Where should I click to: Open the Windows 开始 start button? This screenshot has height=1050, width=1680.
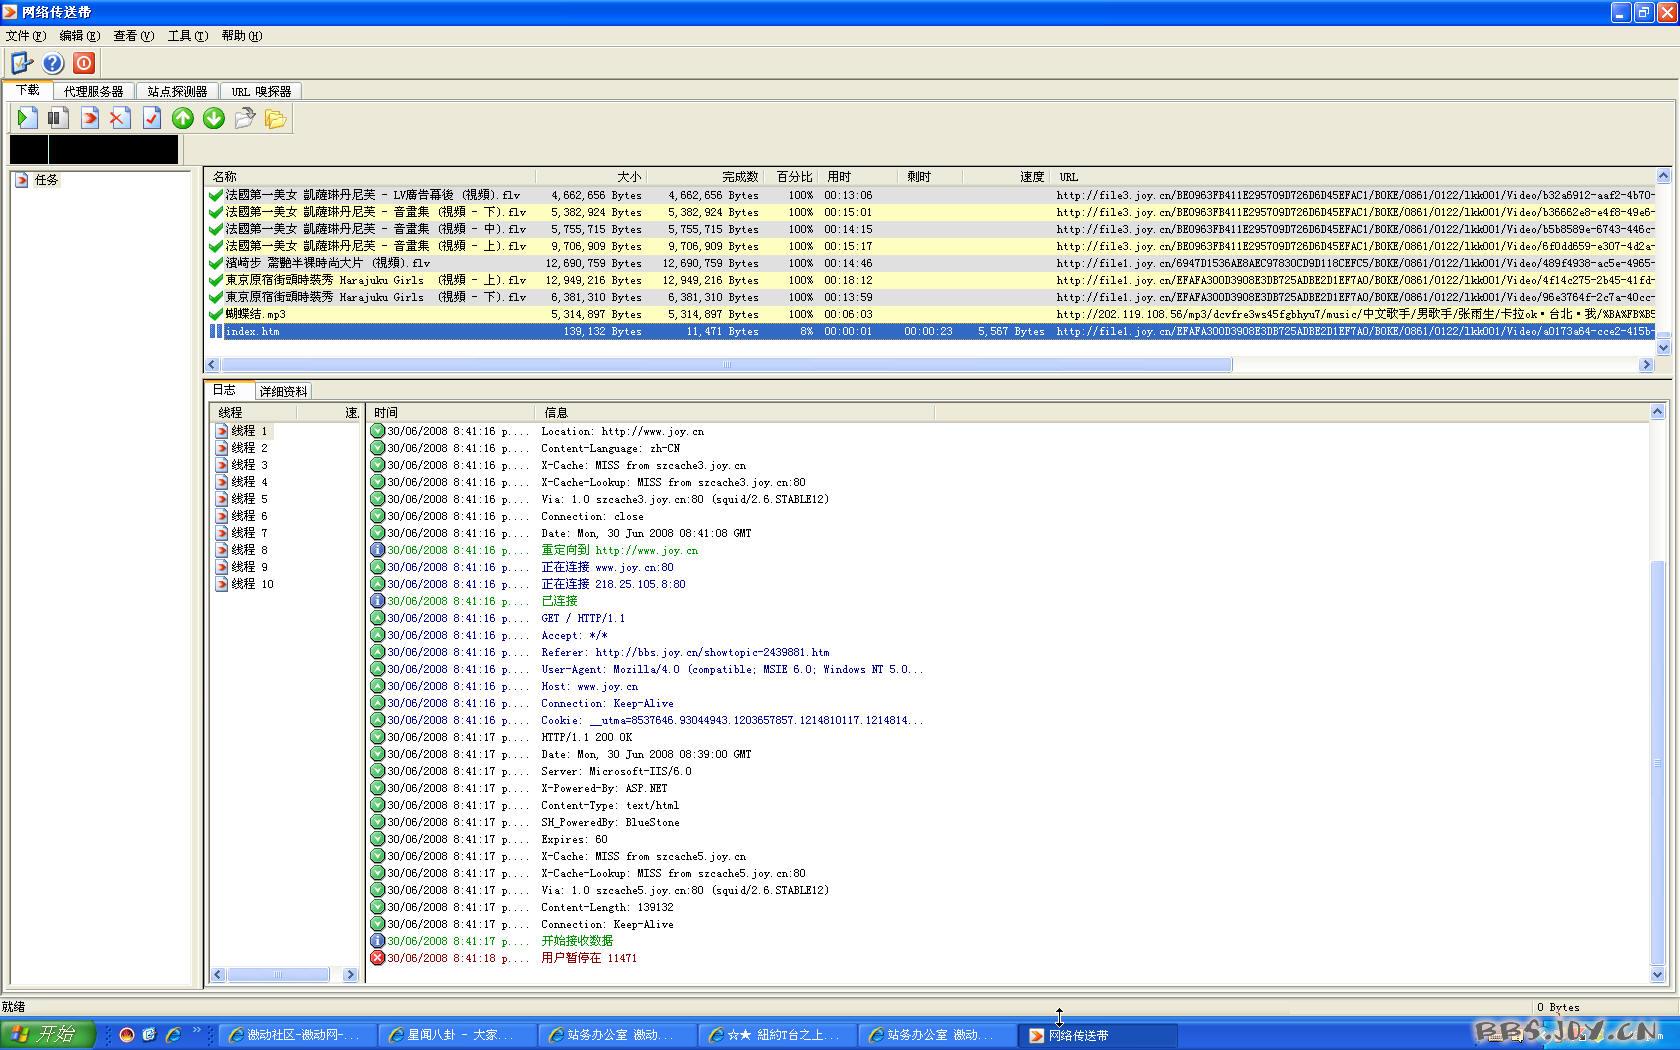point(47,1034)
